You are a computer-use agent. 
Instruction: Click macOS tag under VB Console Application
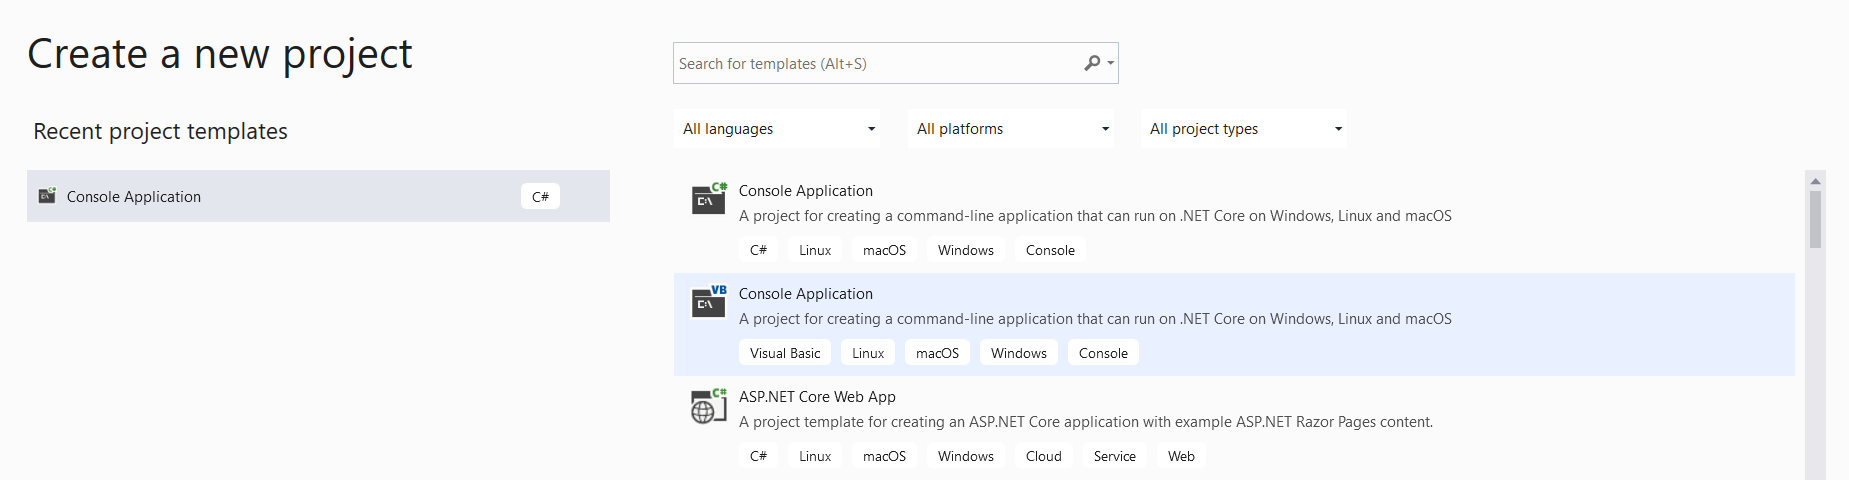tap(937, 353)
